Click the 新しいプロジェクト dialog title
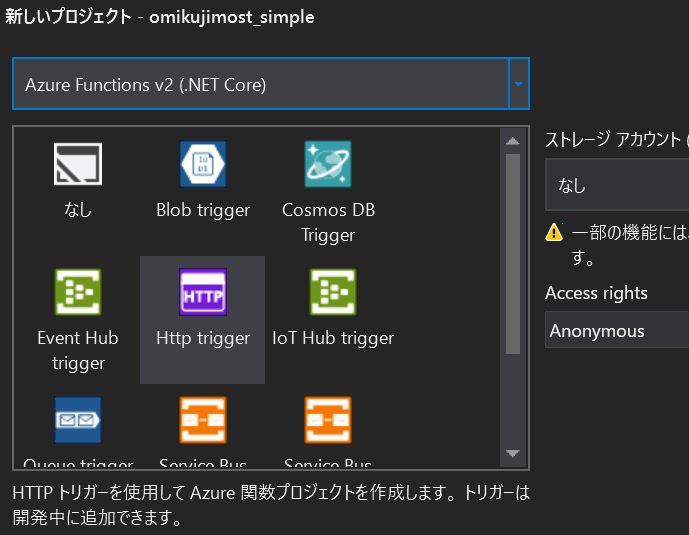The height and width of the screenshot is (535, 689). 159,17
